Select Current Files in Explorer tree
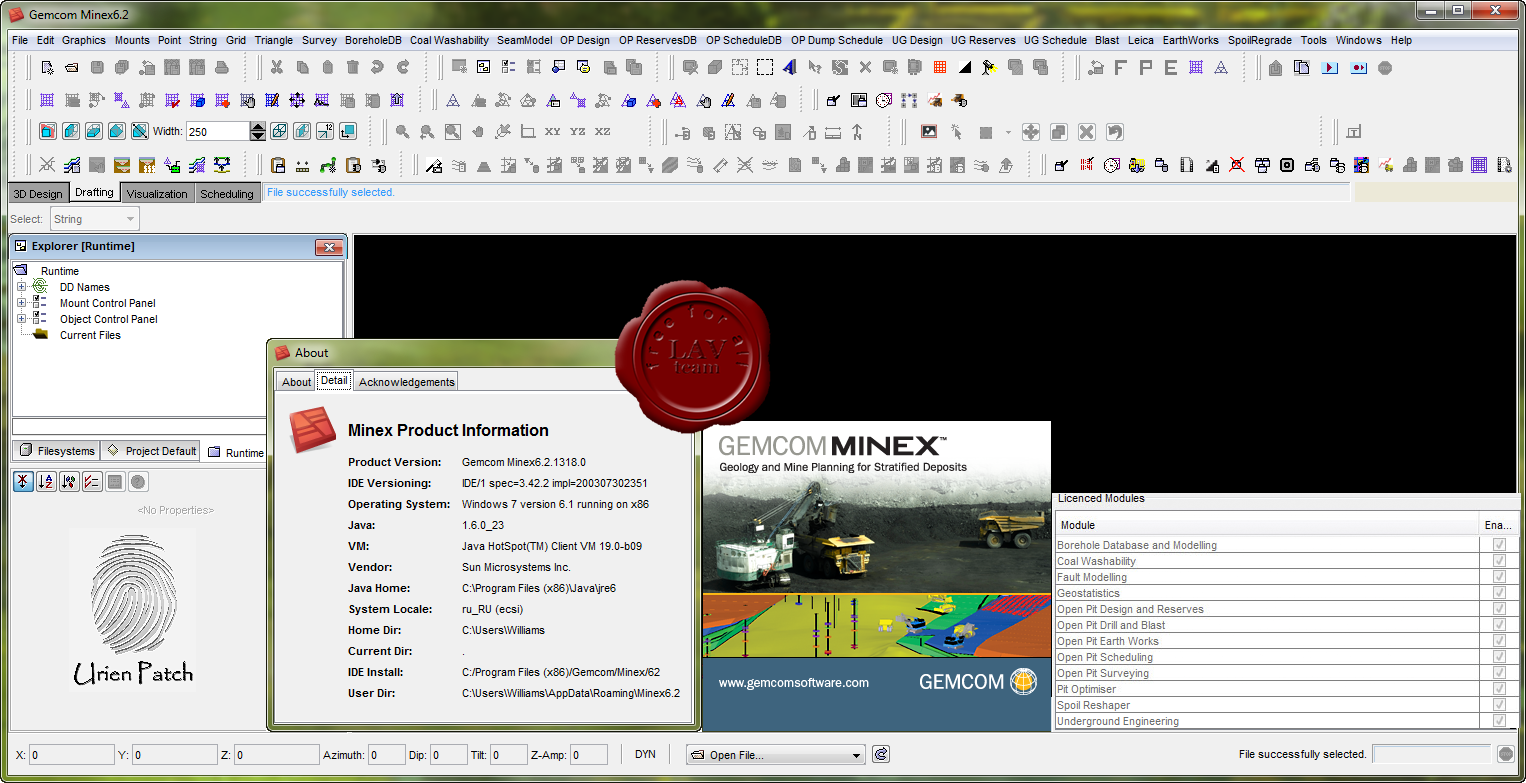The height and width of the screenshot is (783, 1526). [90, 335]
